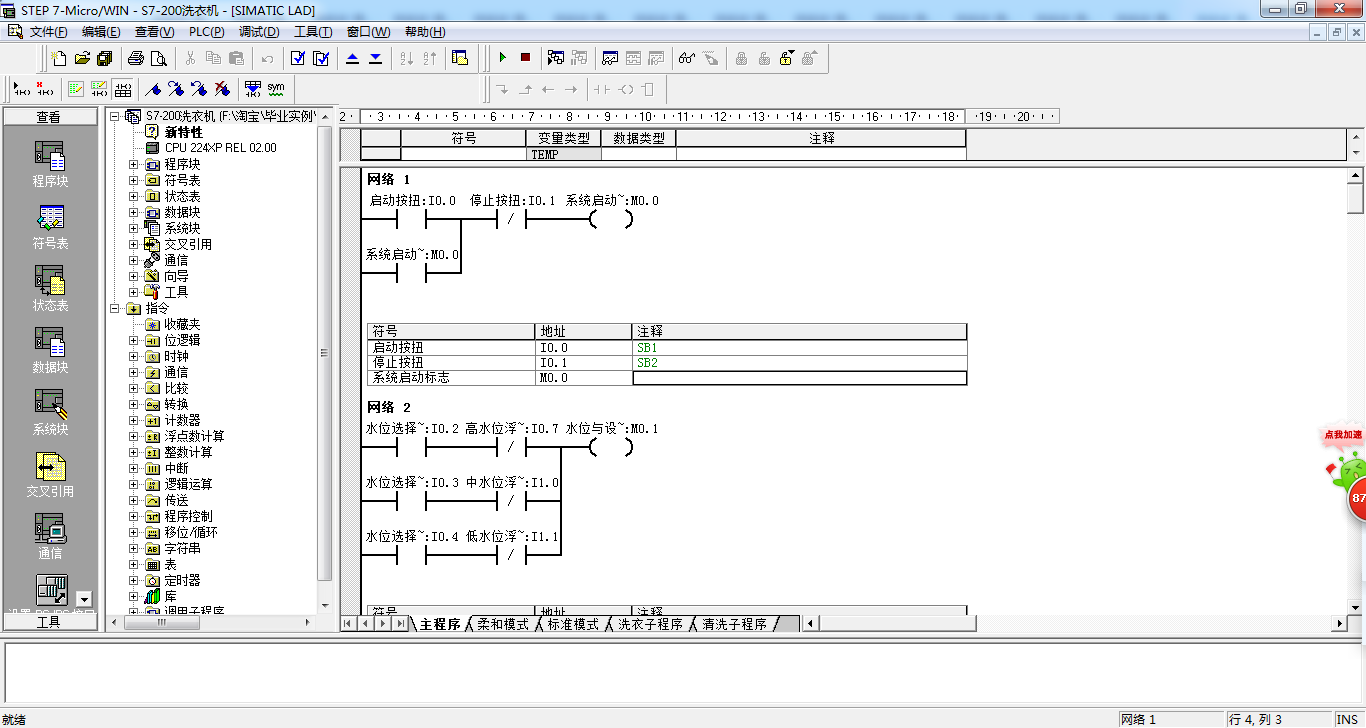Switch to the 清洗子程序 tab
Image resolution: width=1366 pixels, height=728 pixels.
[734, 624]
